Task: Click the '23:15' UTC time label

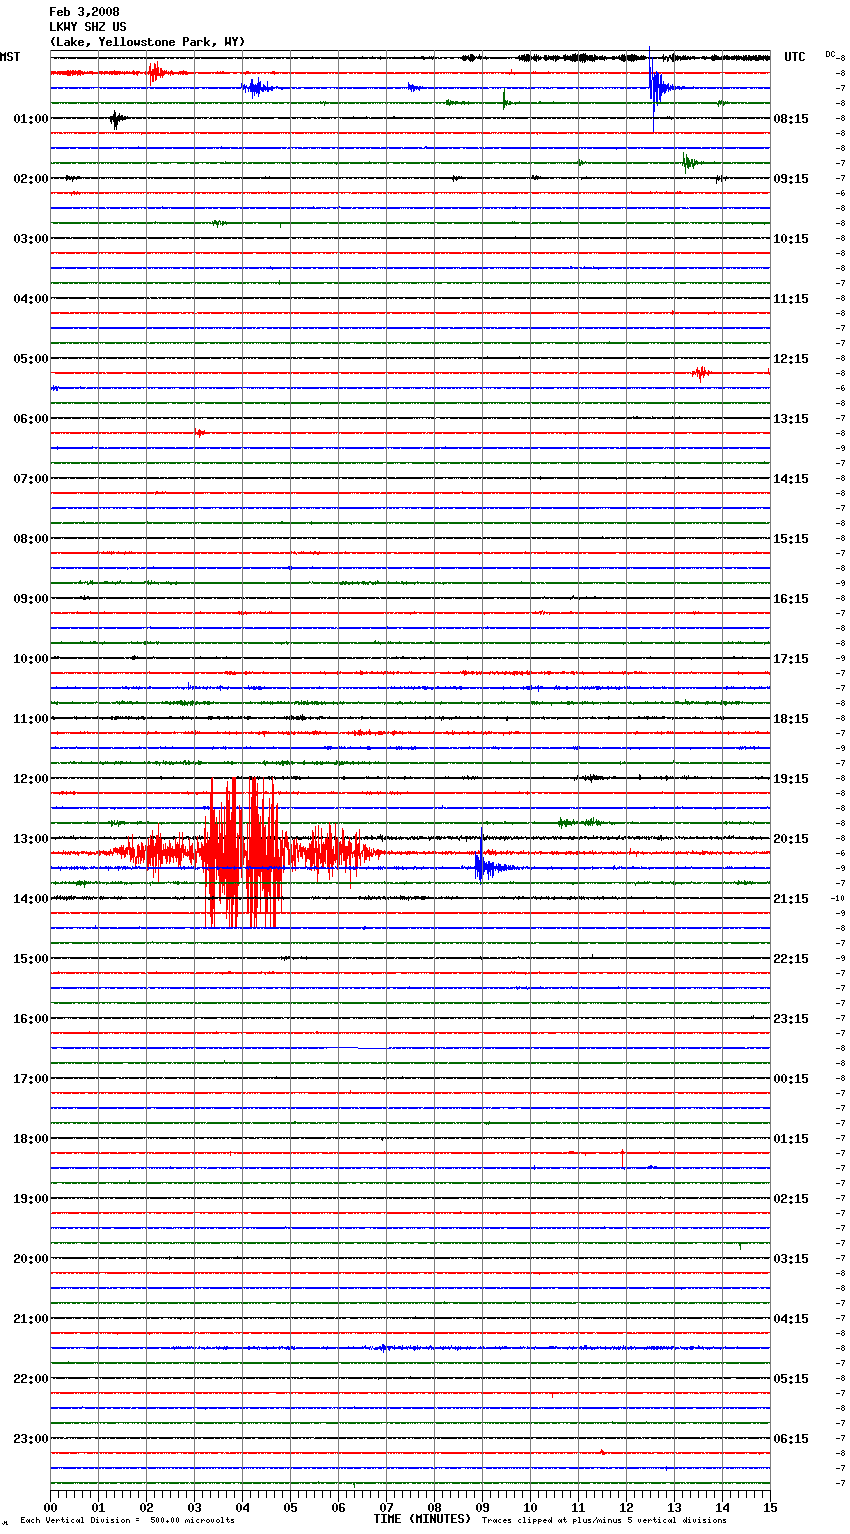Action: (791, 1019)
